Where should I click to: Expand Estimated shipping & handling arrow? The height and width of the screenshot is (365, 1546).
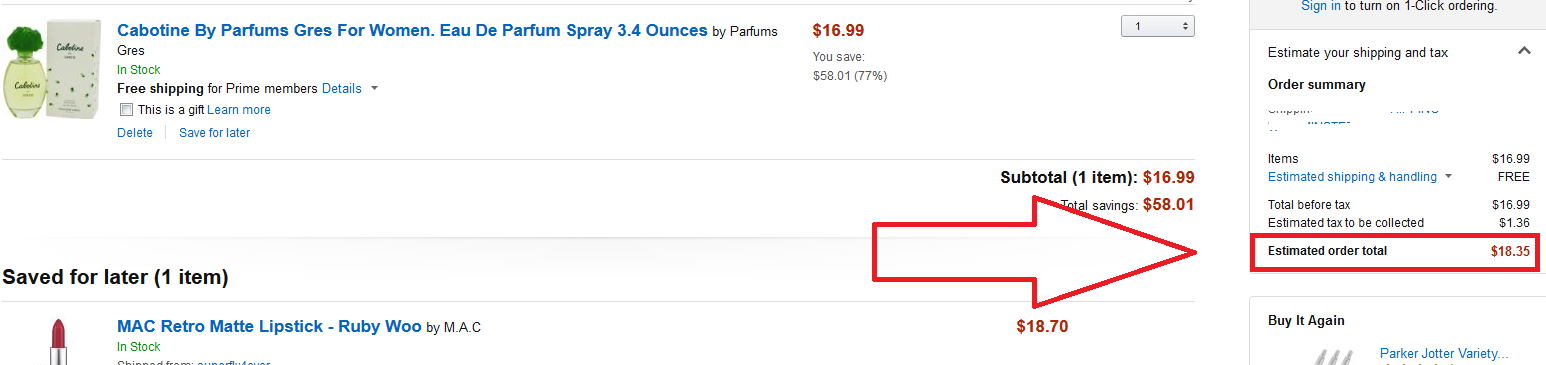1447,177
